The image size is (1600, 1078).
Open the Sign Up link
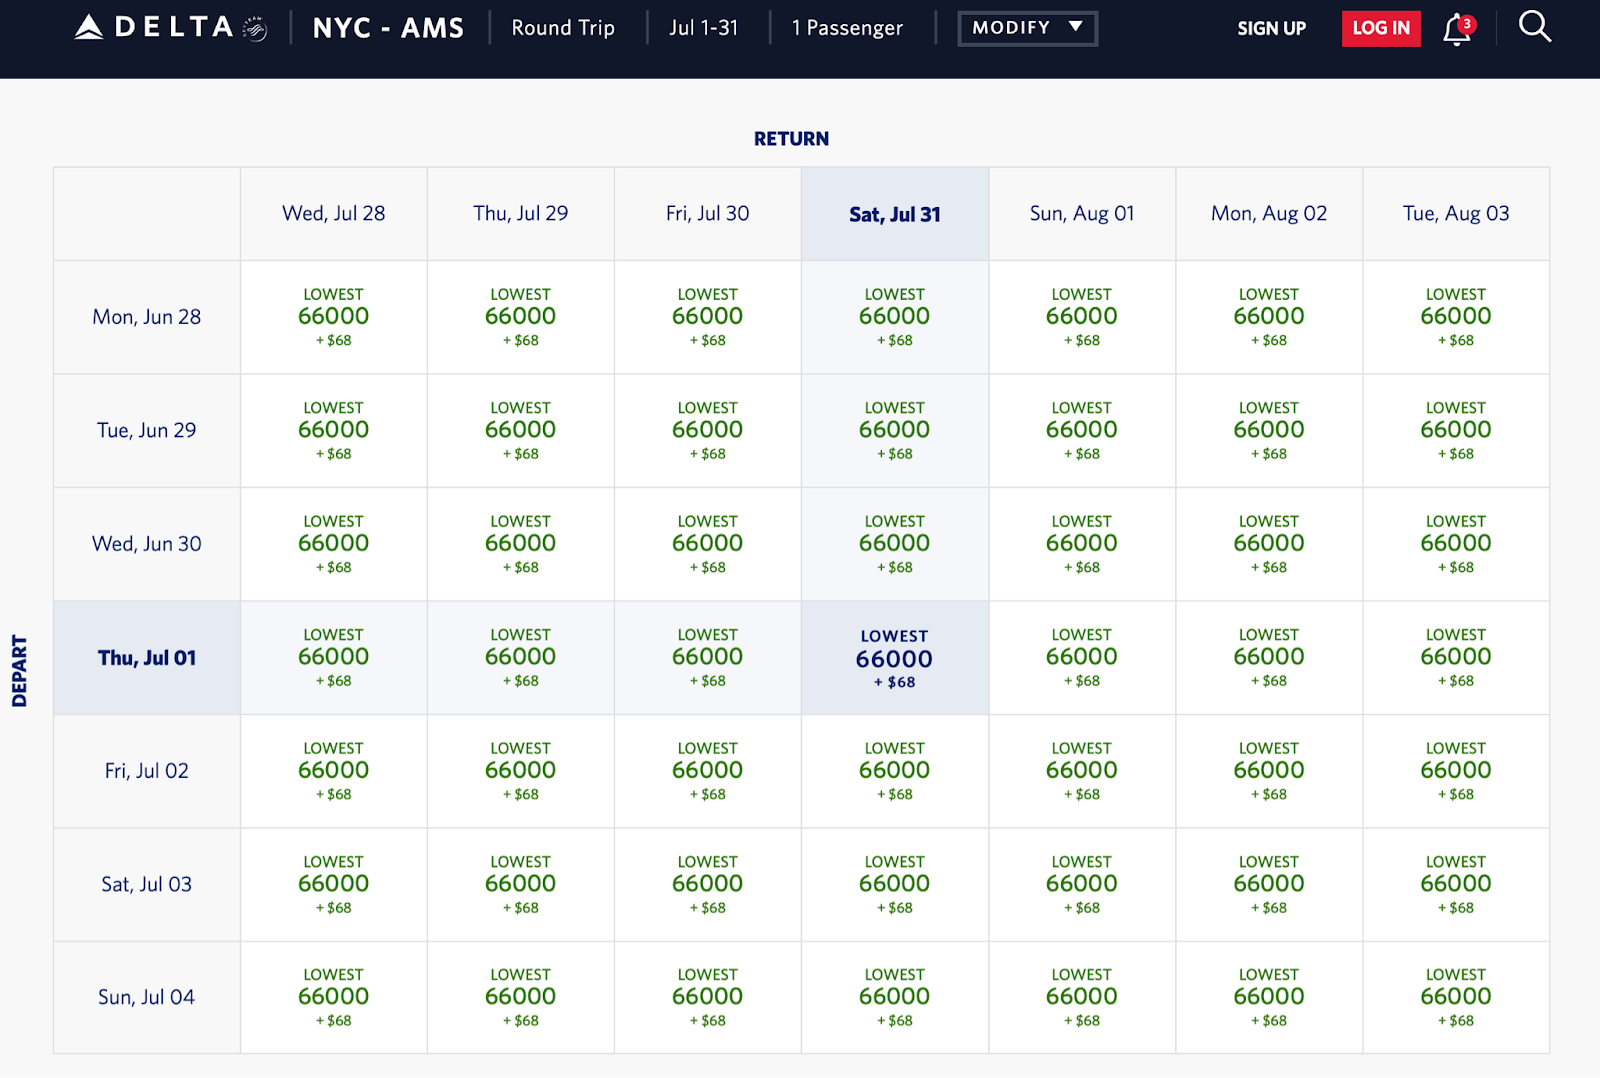coord(1271,28)
